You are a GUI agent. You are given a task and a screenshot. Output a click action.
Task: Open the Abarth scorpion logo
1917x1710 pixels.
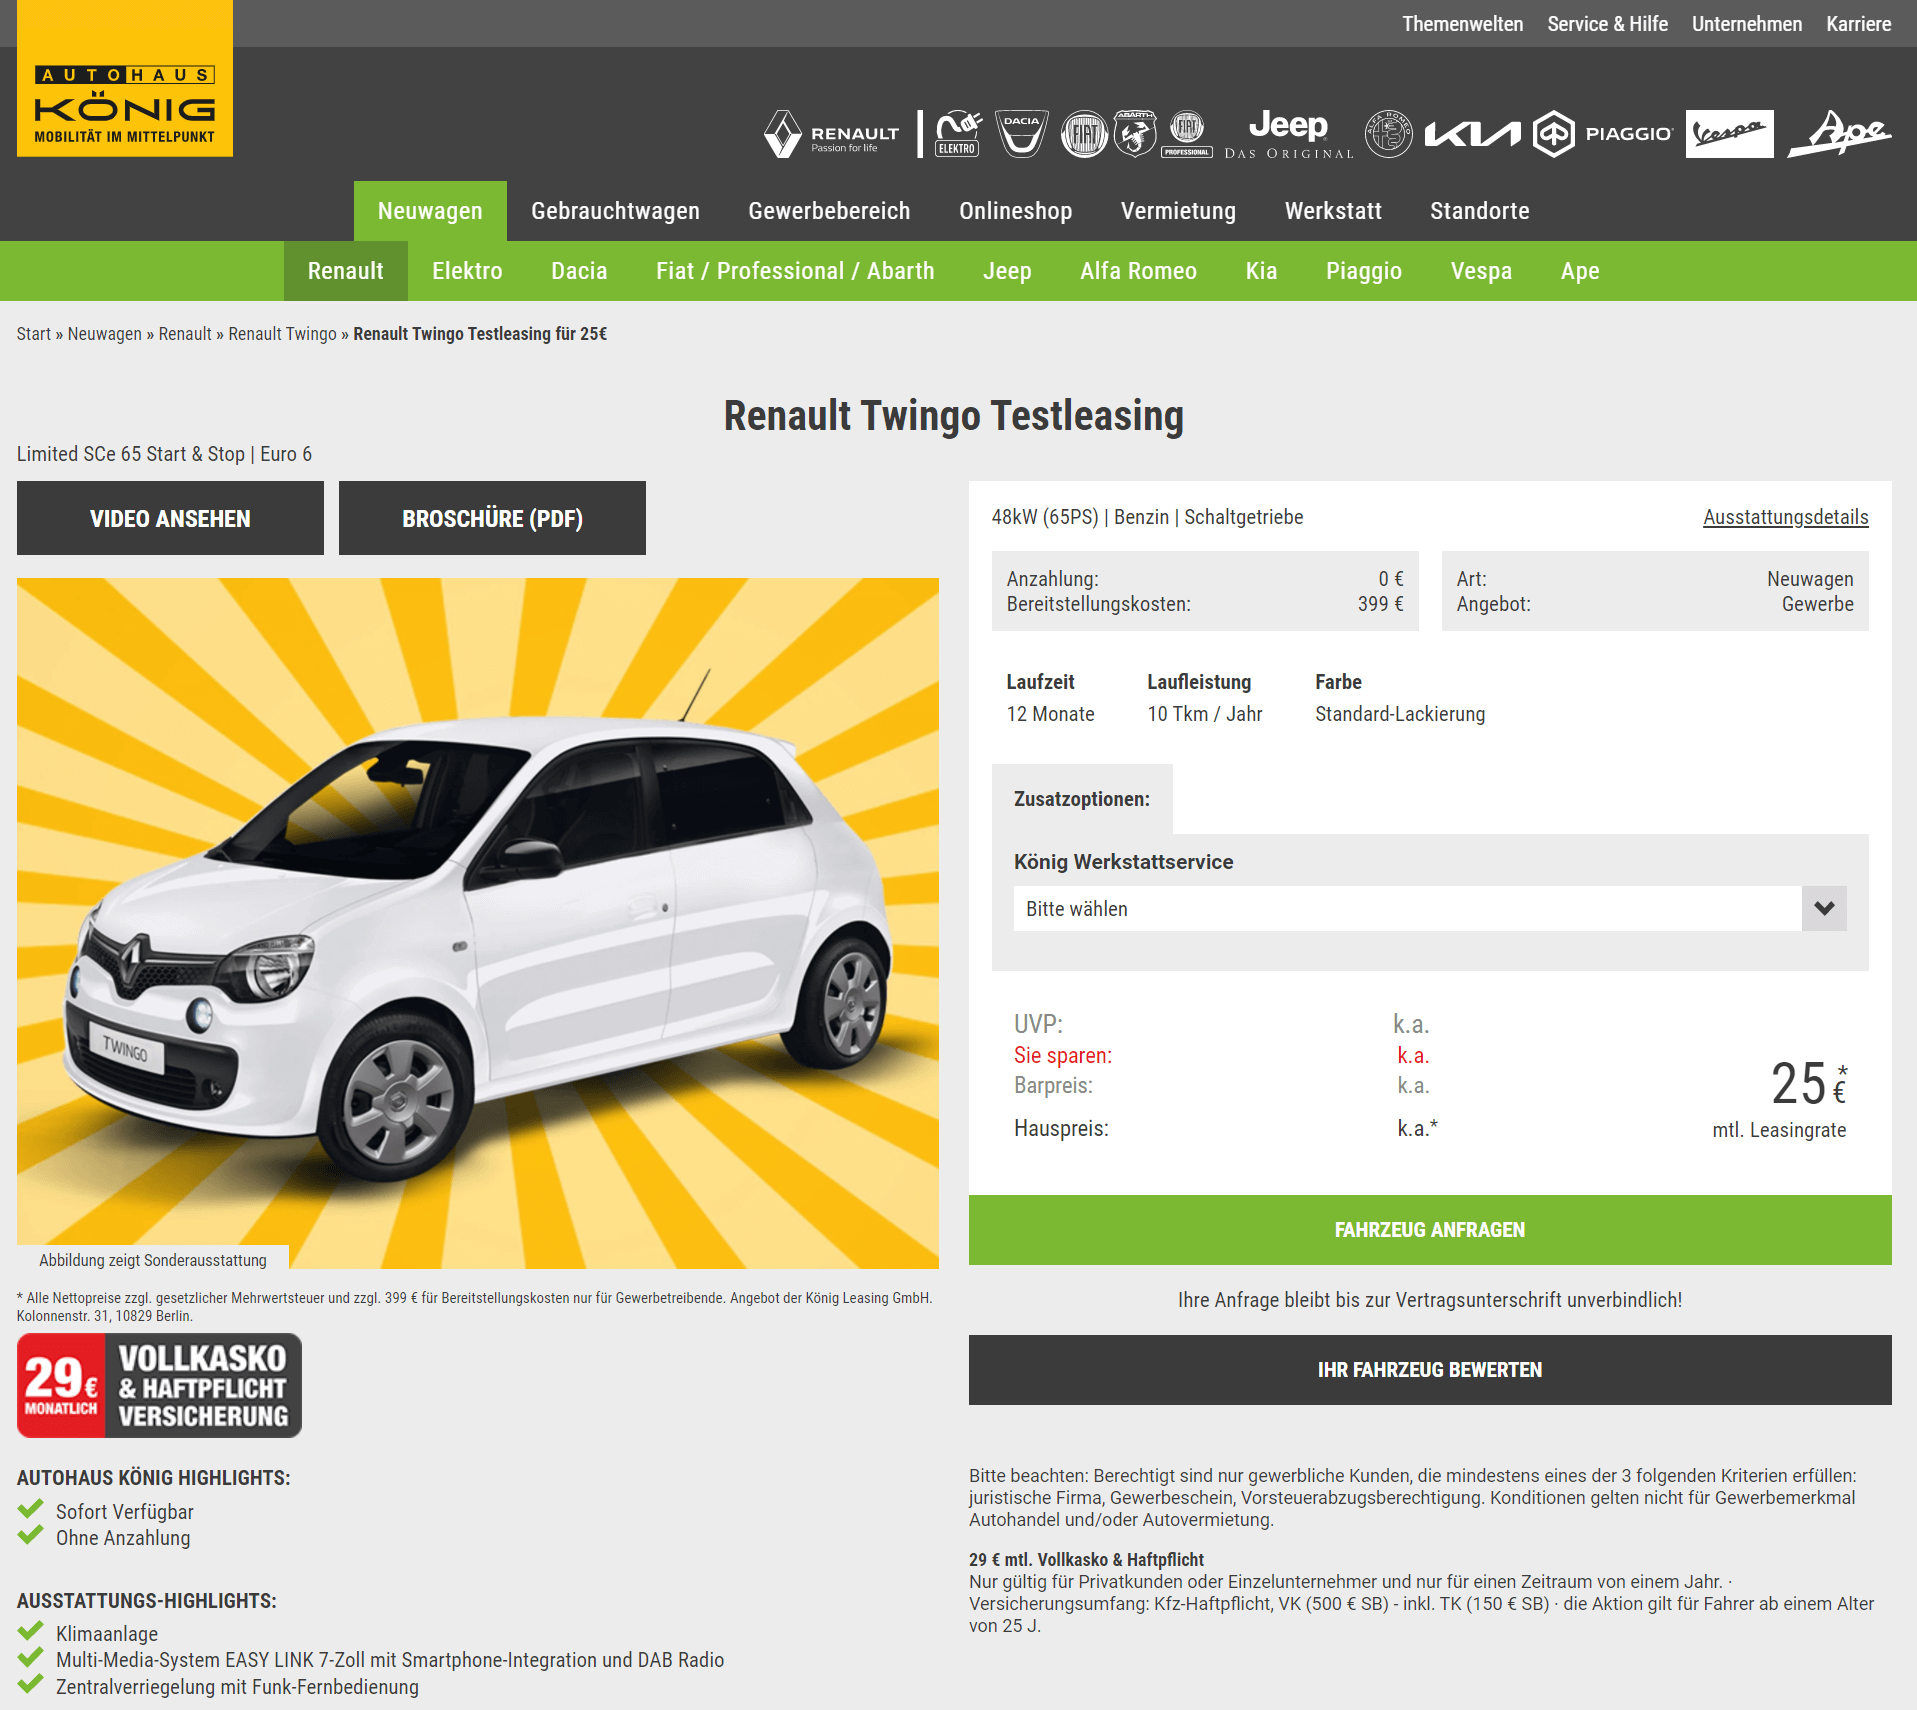[1135, 134]
